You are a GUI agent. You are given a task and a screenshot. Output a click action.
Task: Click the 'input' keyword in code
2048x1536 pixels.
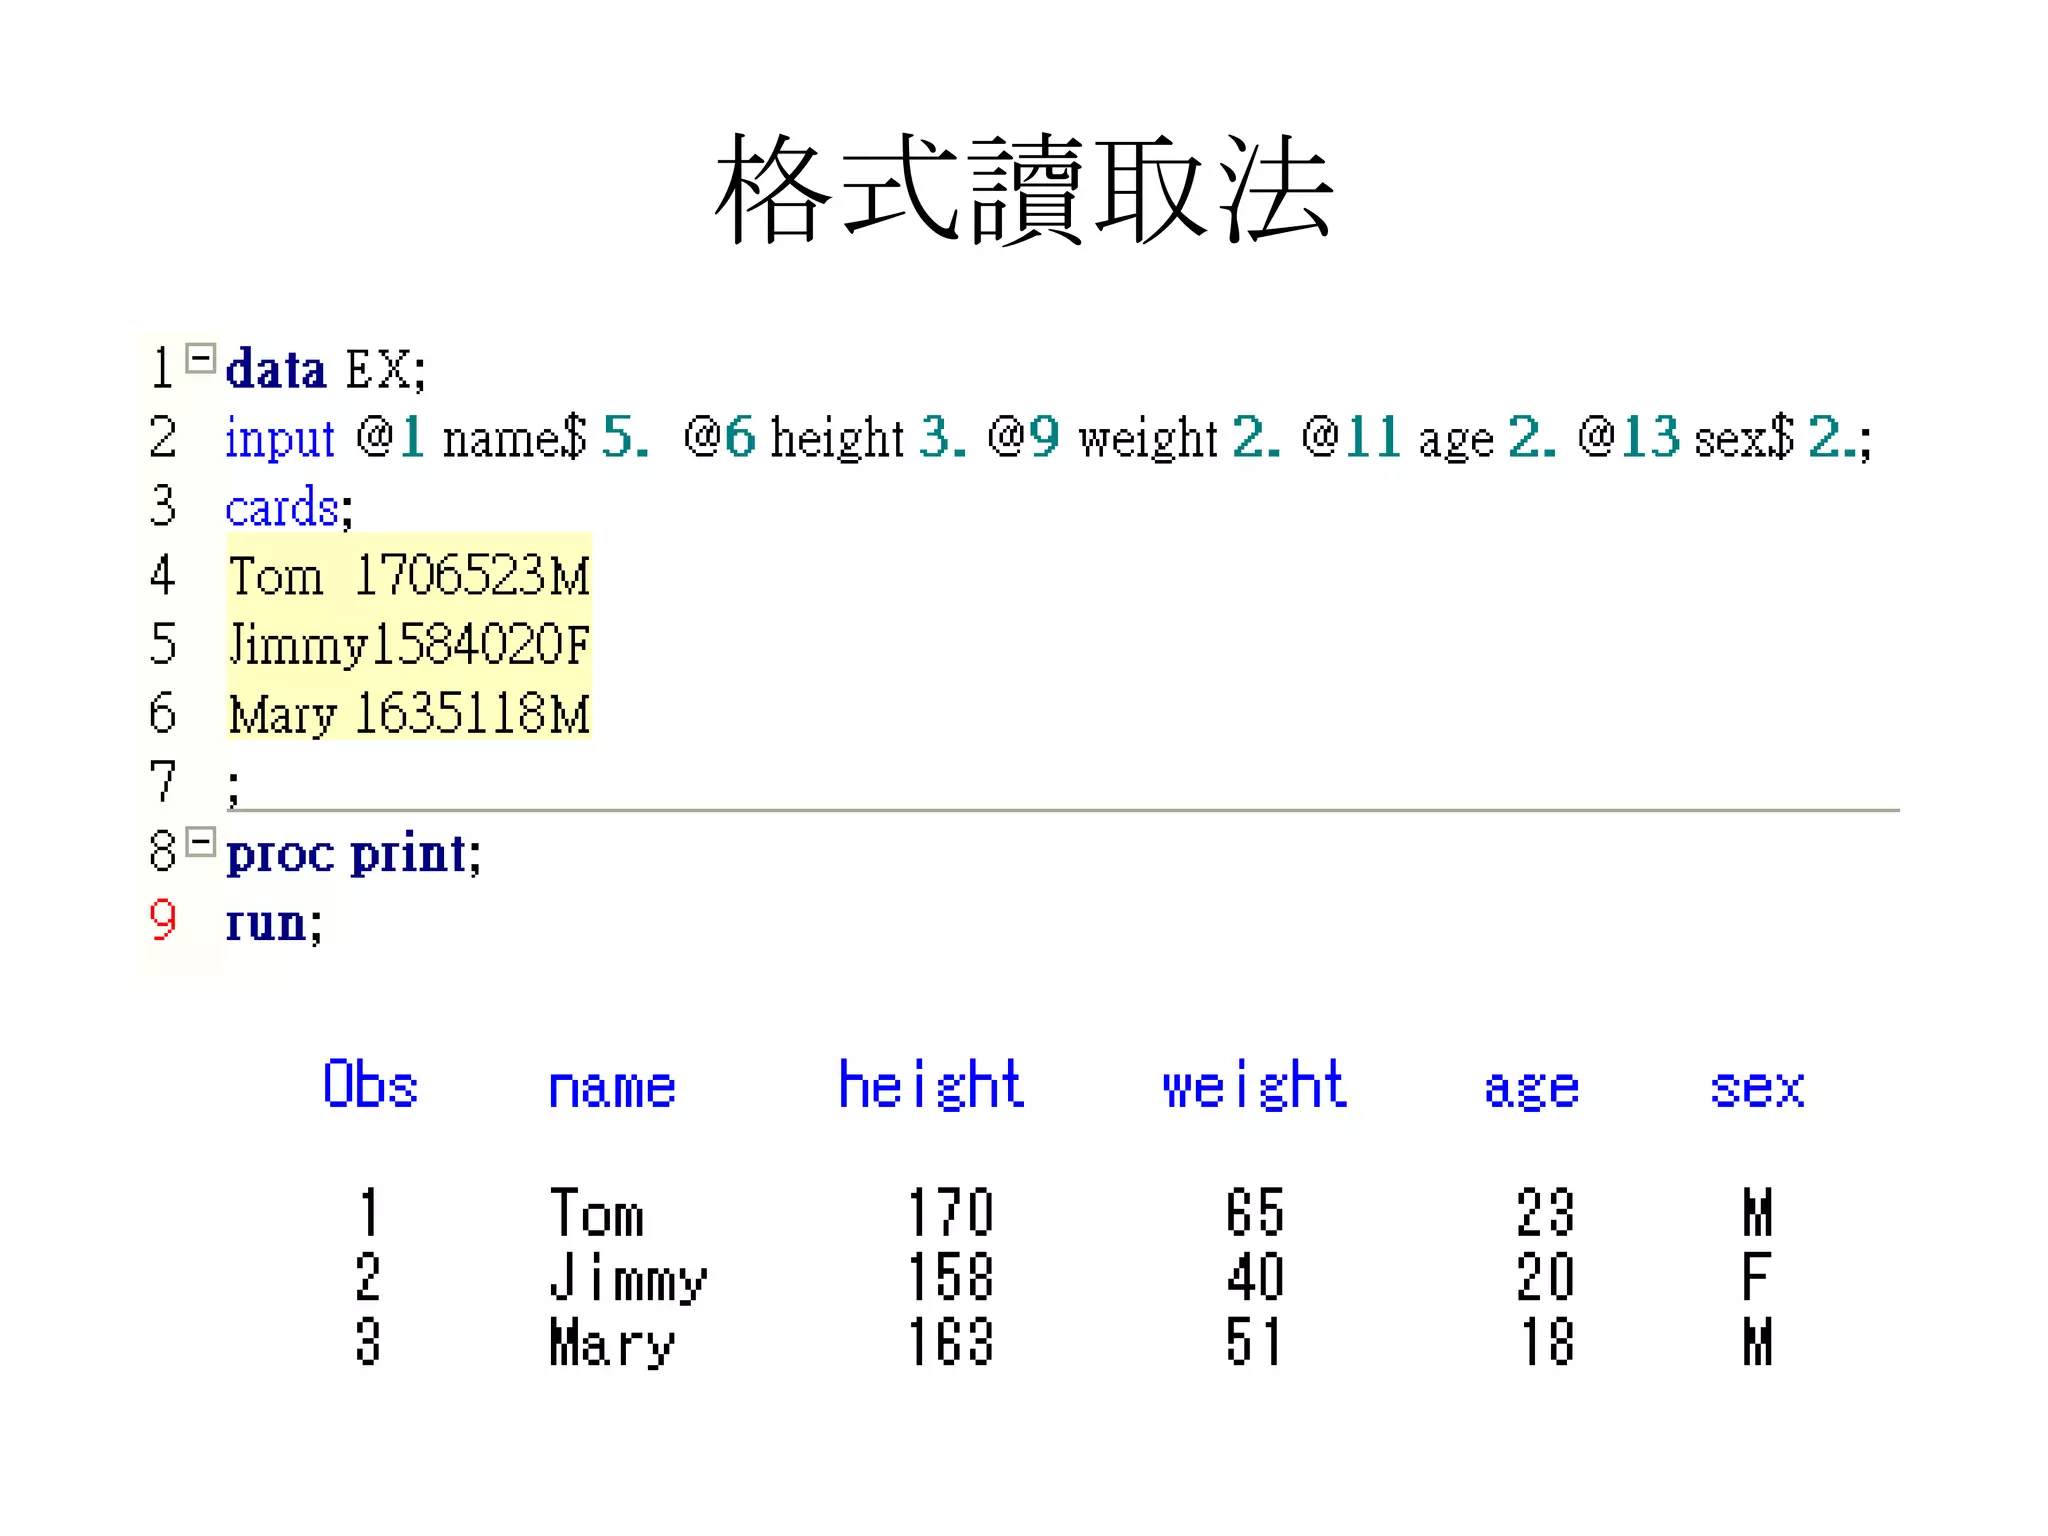point(279,439)
